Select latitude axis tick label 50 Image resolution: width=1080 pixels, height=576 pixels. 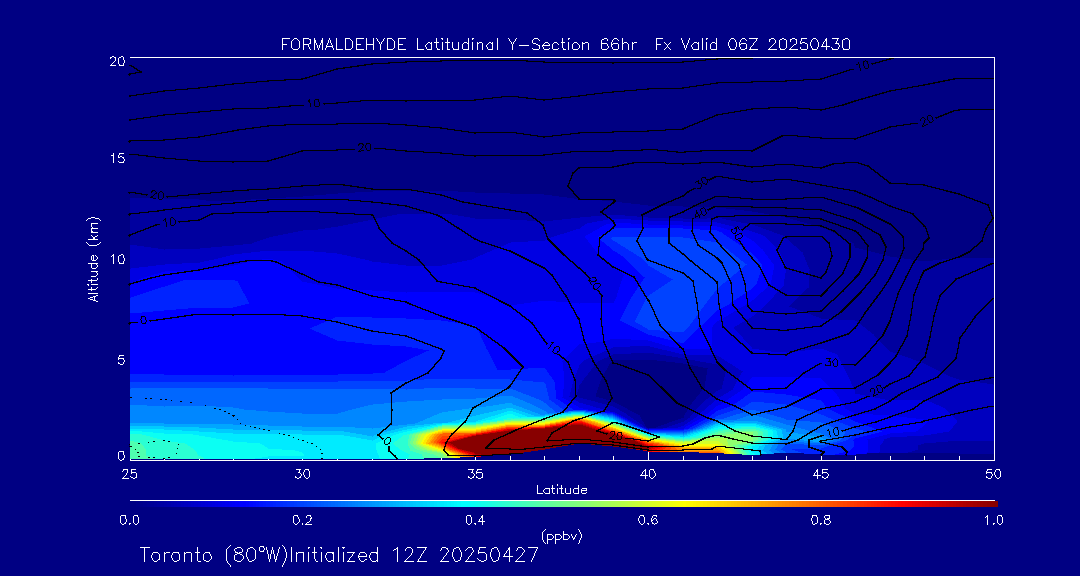tap(994, 474)
